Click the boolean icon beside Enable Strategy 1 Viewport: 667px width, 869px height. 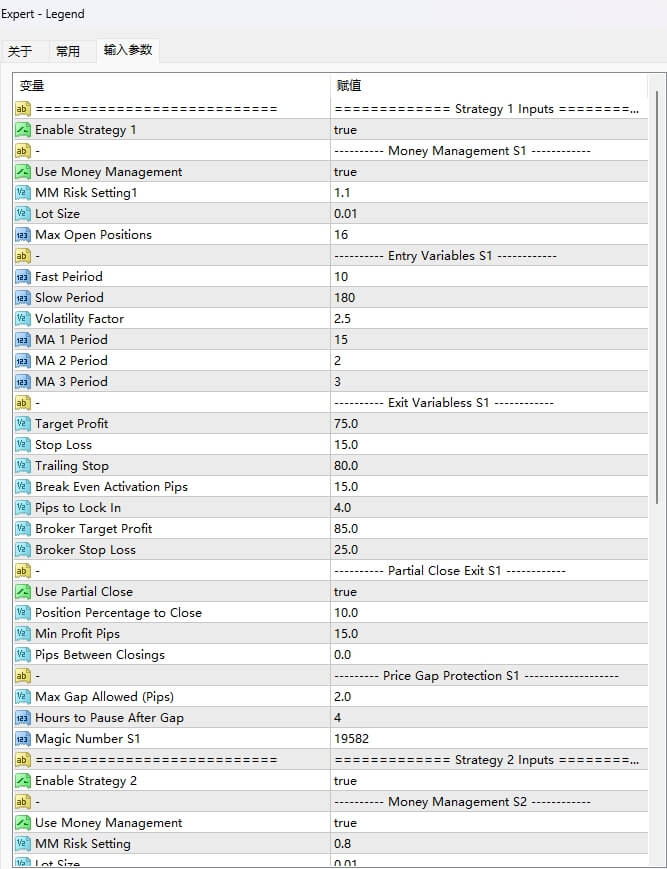pyautogui.click(x=23, y=130)
